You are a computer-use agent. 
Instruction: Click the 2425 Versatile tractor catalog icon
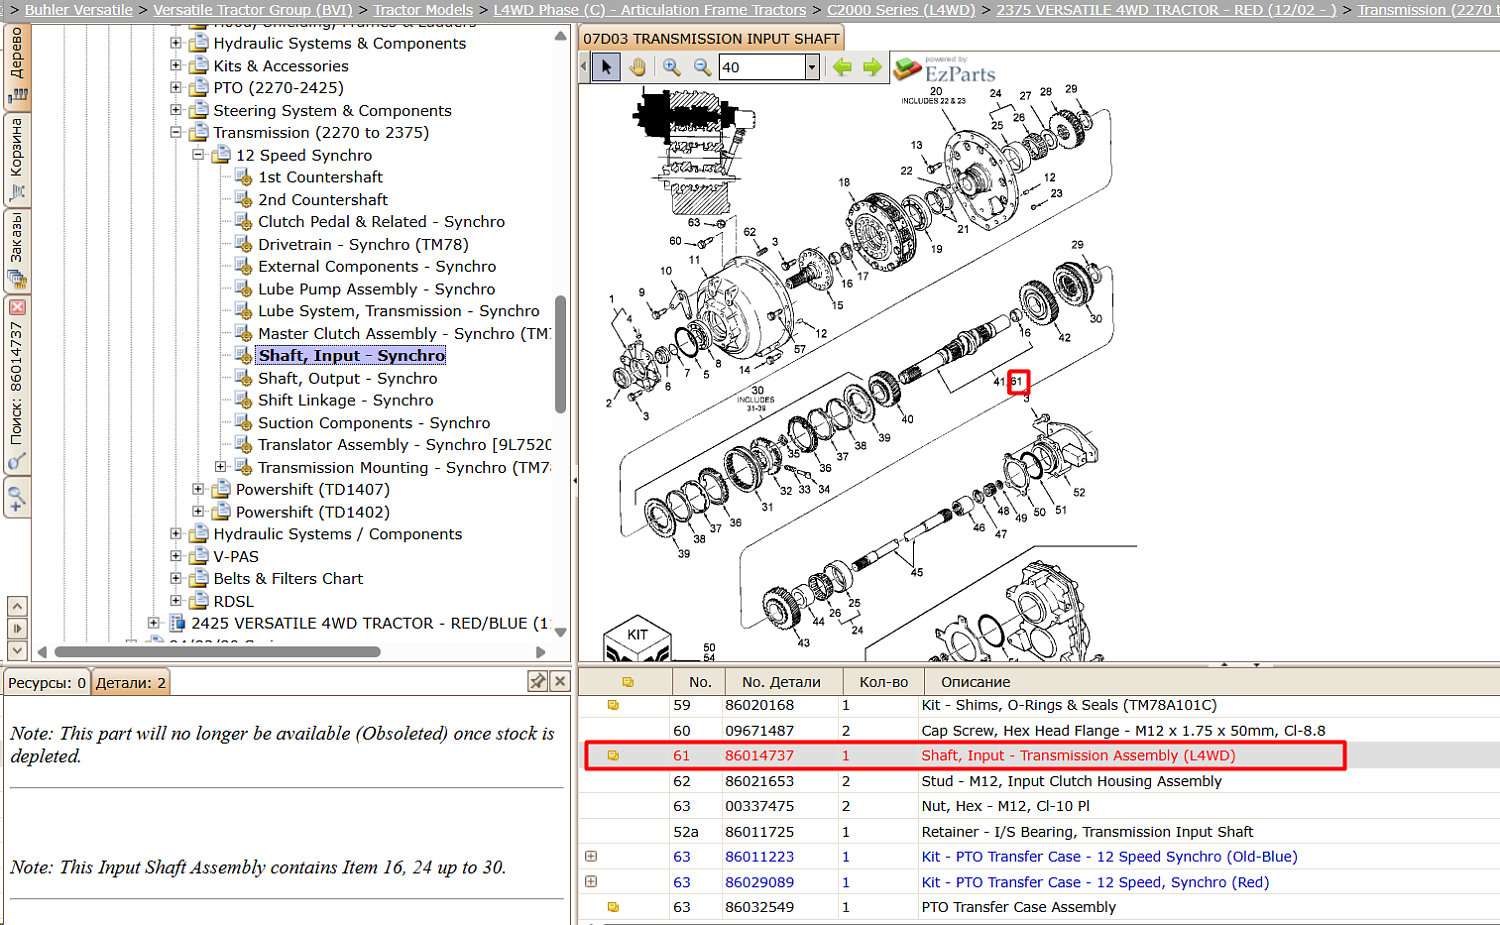click(x=177, y=623)
